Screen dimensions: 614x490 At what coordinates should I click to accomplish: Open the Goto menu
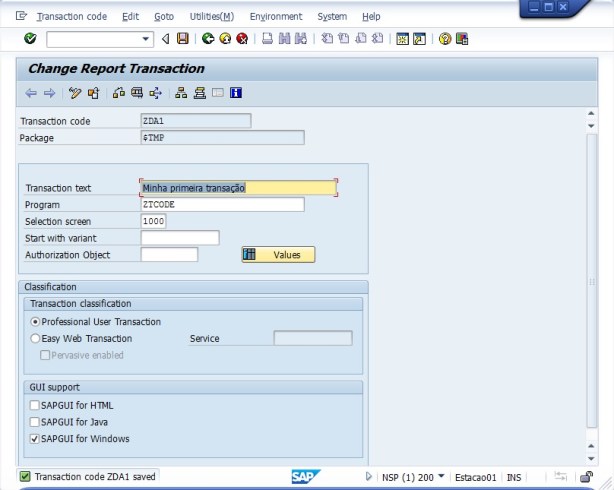(164, 16)
